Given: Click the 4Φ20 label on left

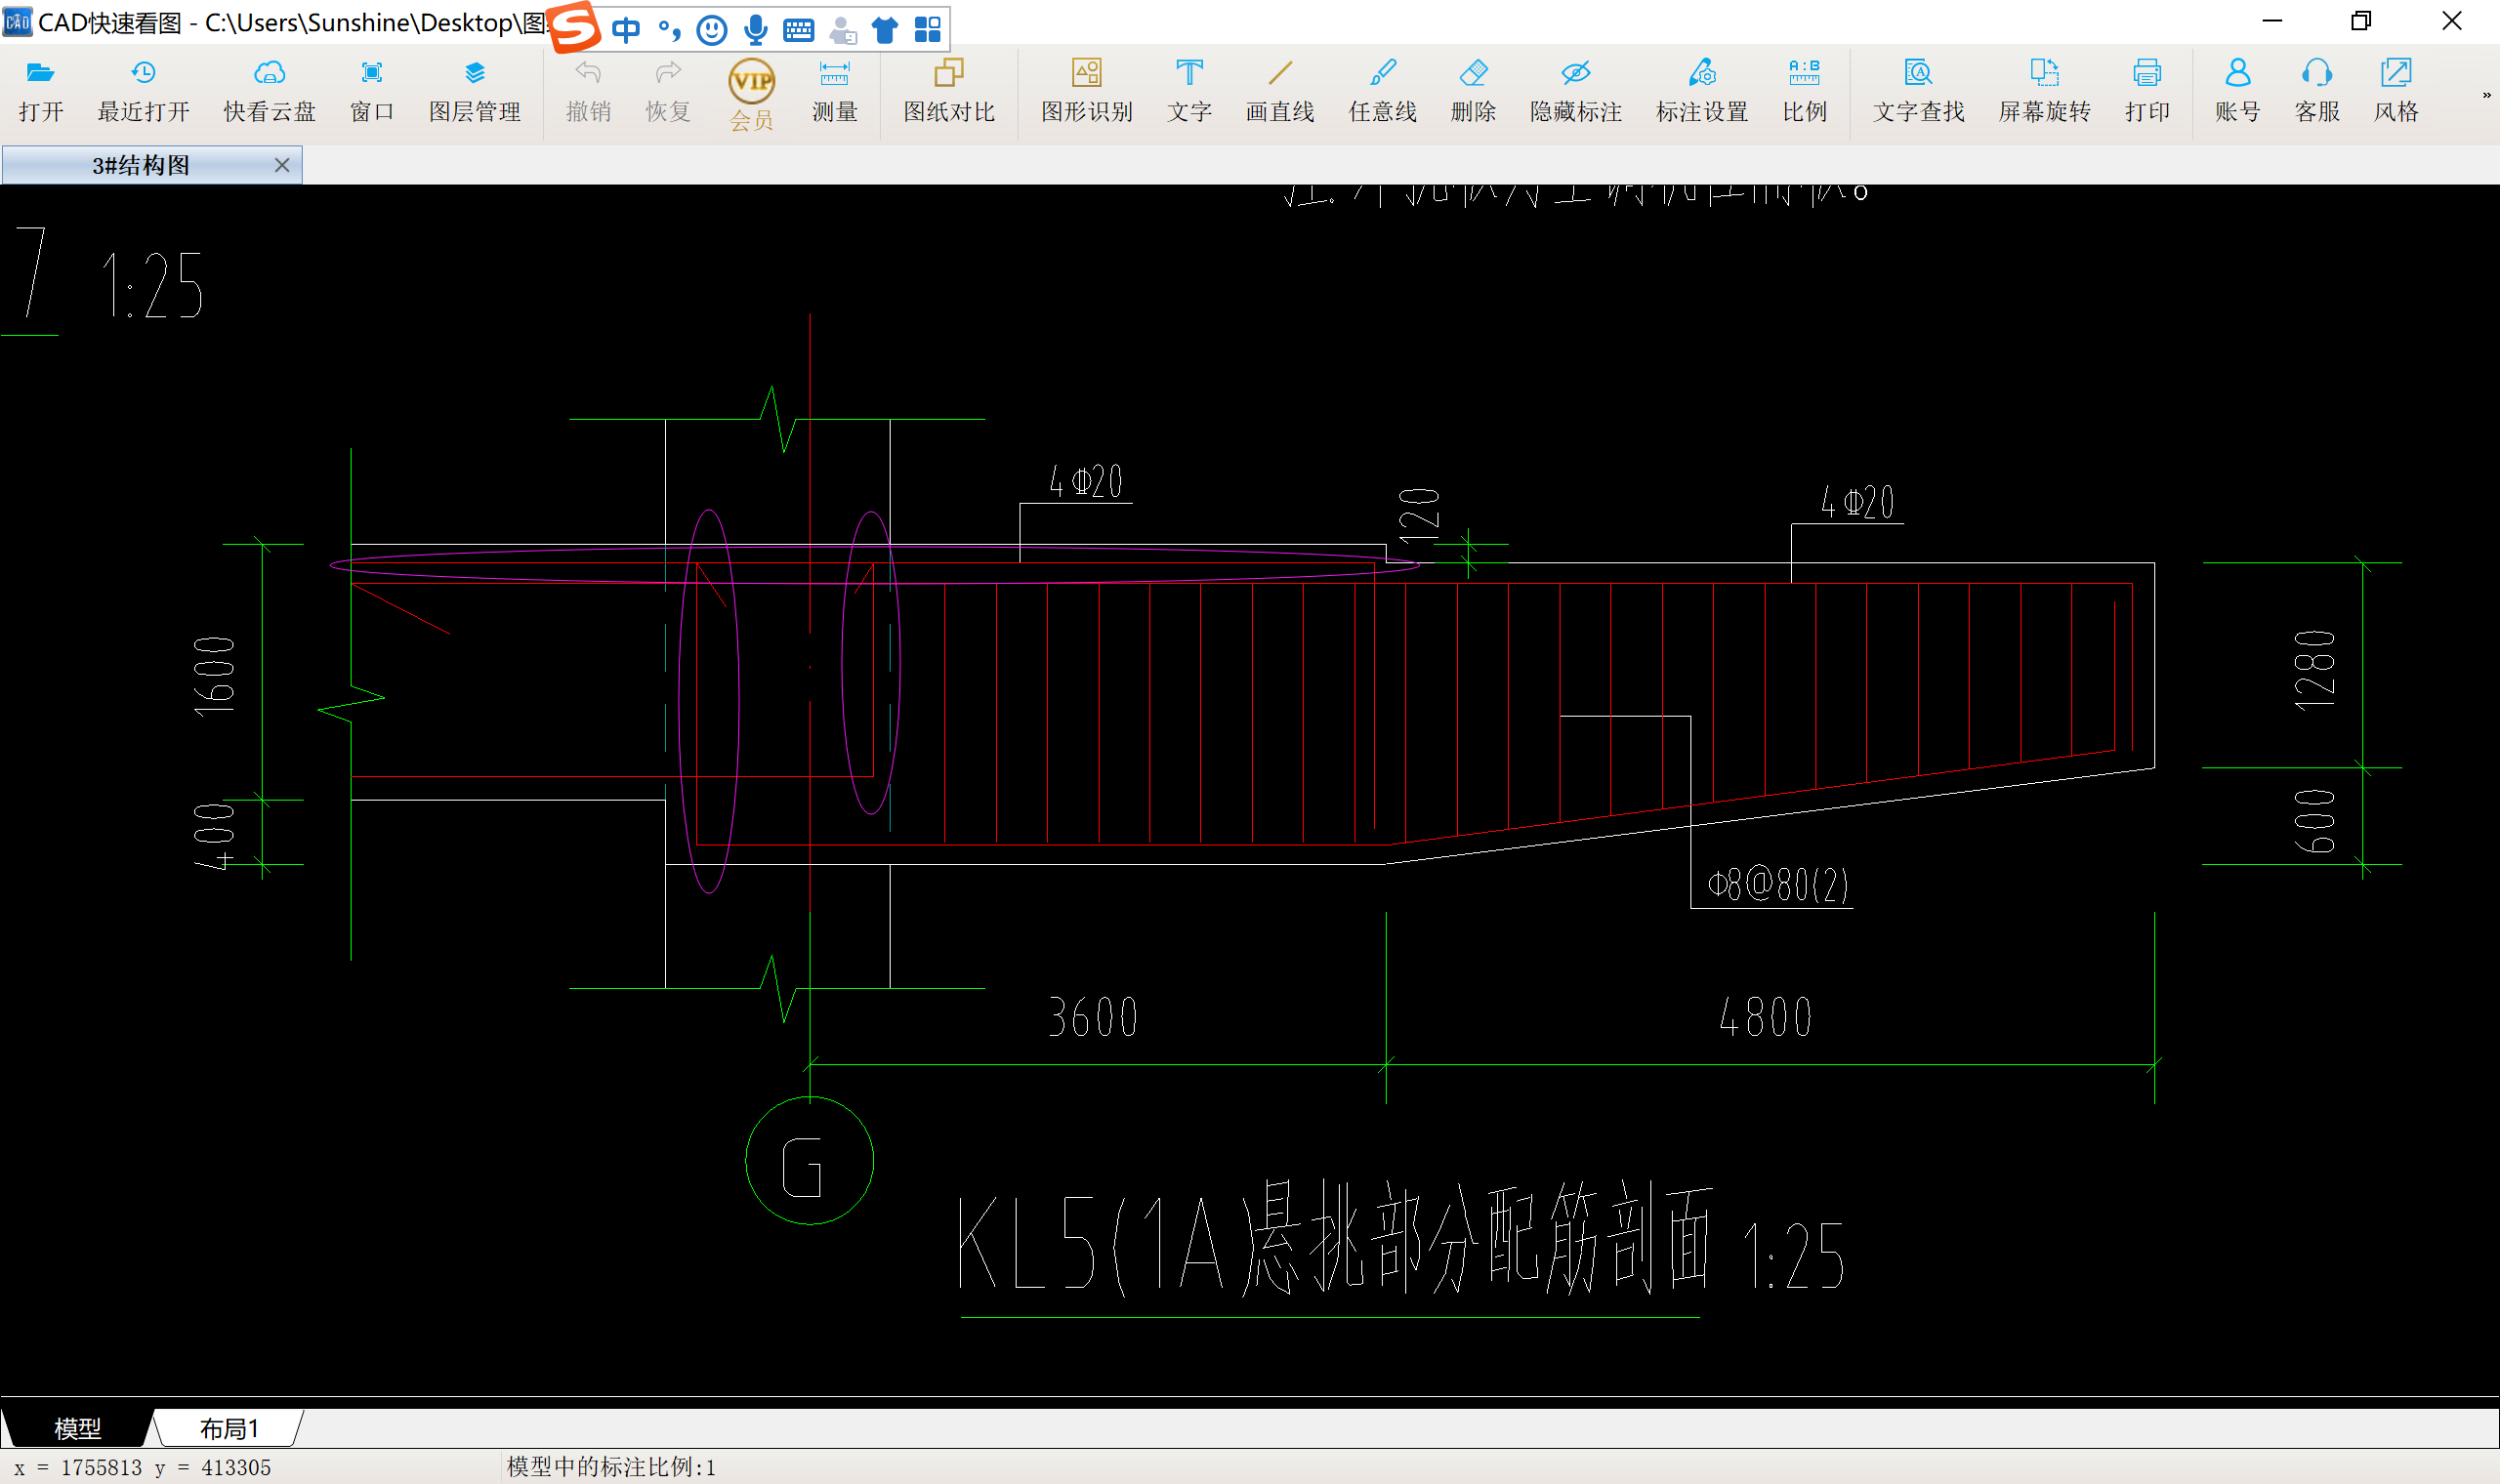Looking at the screenshot, I should [1086, 481].
